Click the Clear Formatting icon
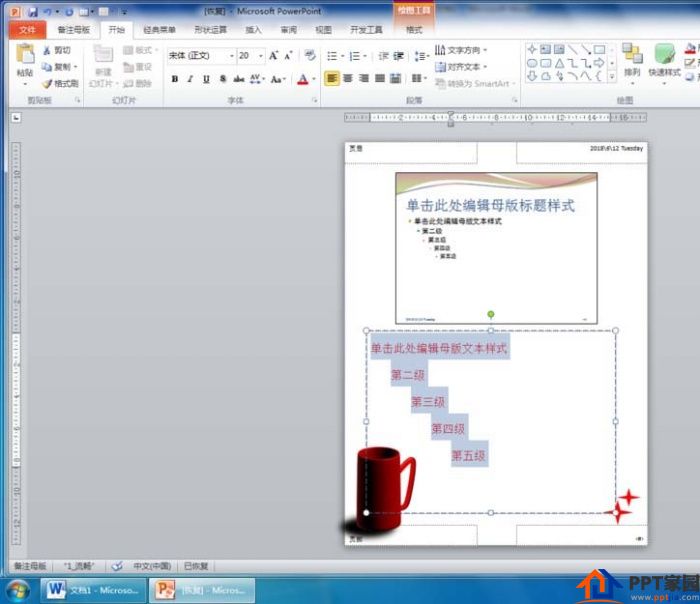The width and height of the screenshot is (700, 604). pyautogui.click(x=309, y=55)
